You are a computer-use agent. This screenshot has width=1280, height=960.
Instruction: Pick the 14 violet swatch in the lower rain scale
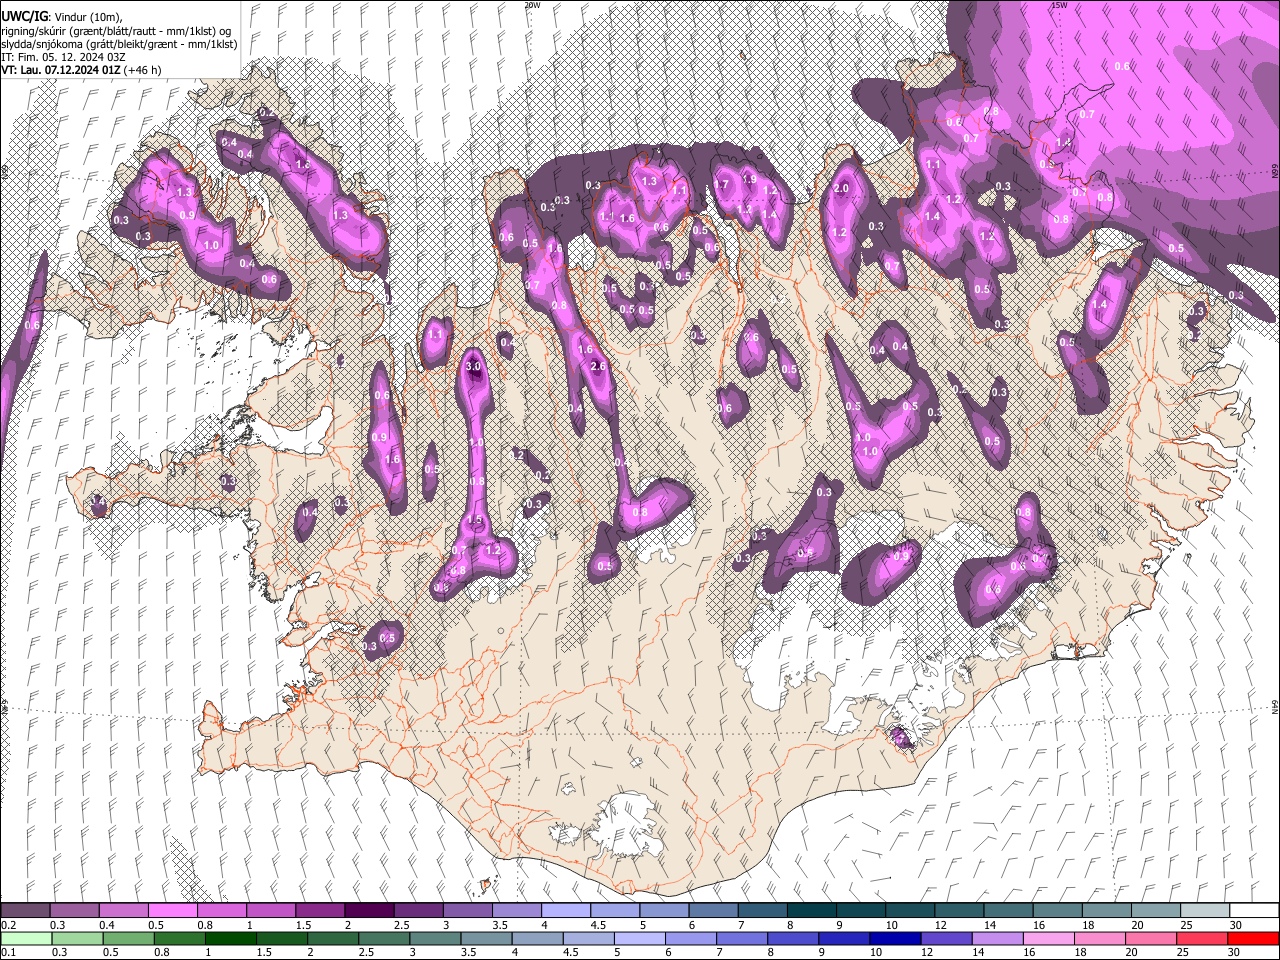point(997,938)
